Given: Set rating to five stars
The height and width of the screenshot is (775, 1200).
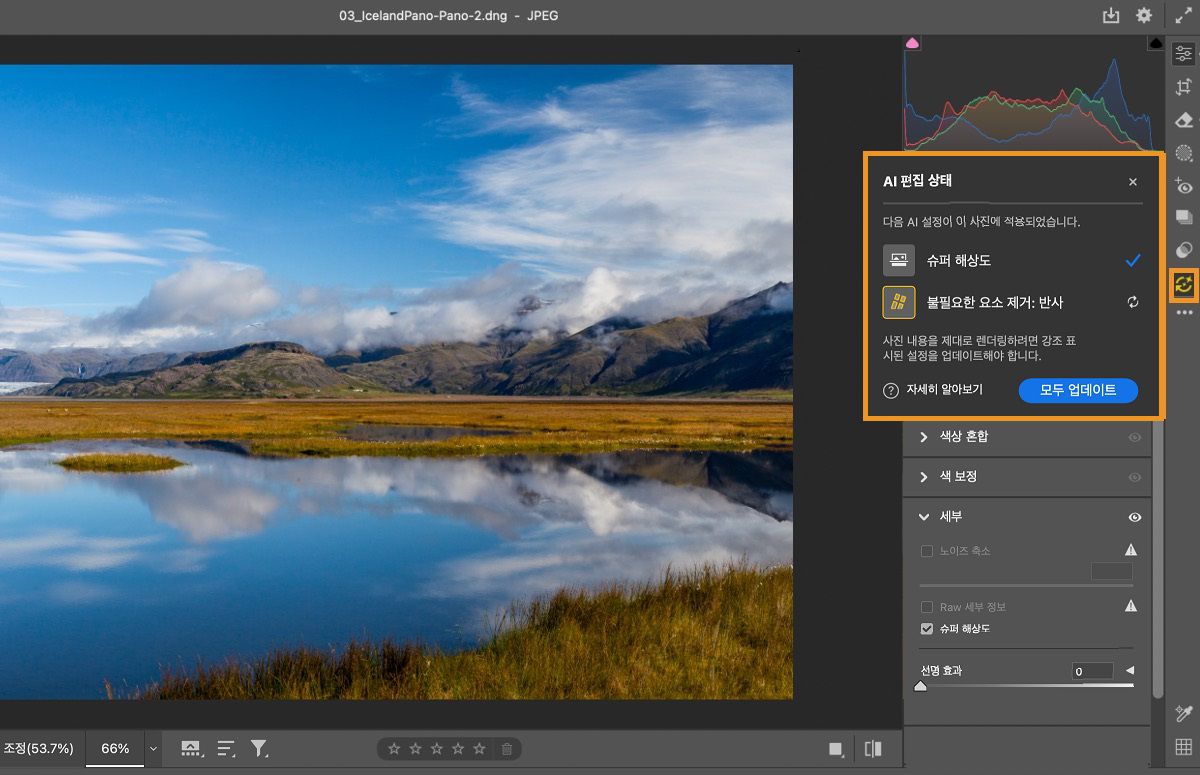Looking at the screenshot, I should (479, 748).
